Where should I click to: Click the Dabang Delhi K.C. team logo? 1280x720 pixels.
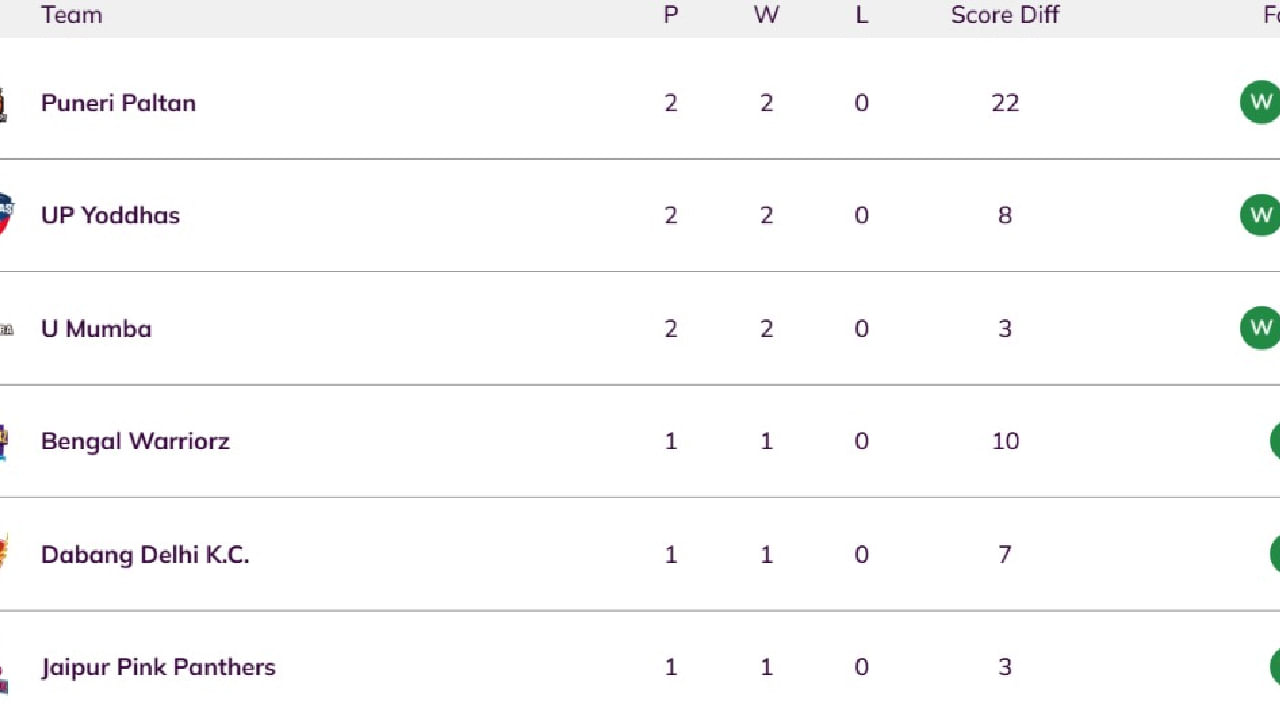click(x=3, y=552)
